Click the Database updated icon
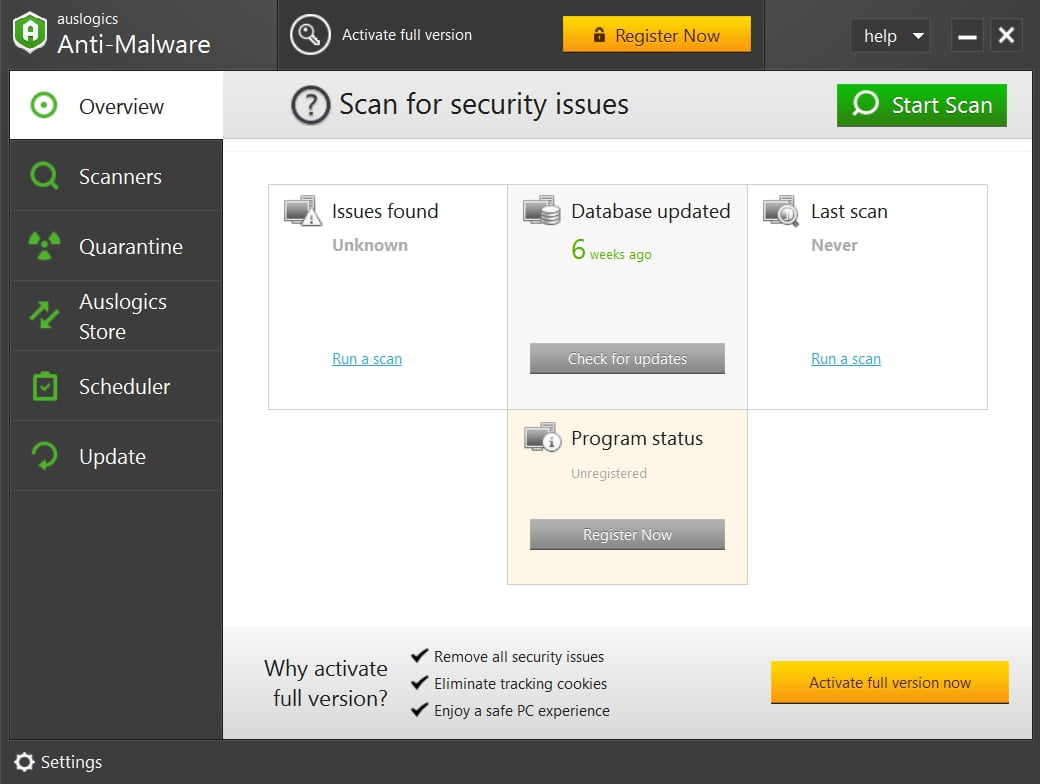This screenshot has height=784, width=1040. (542, 211)
